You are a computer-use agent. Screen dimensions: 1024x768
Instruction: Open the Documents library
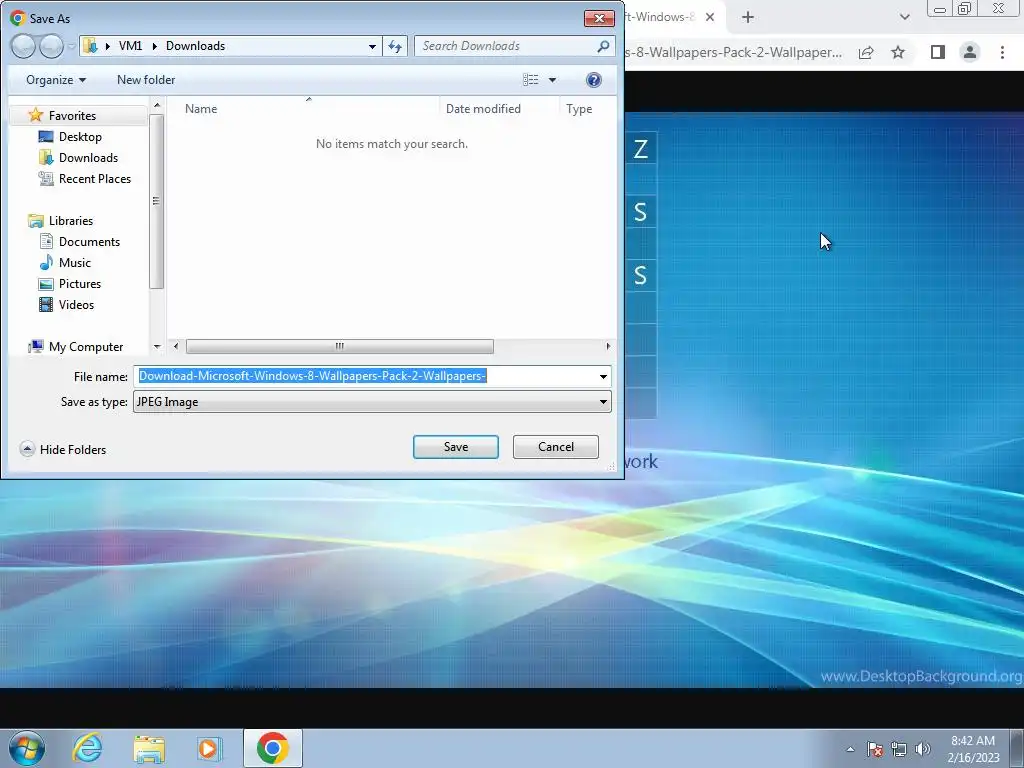89,242
